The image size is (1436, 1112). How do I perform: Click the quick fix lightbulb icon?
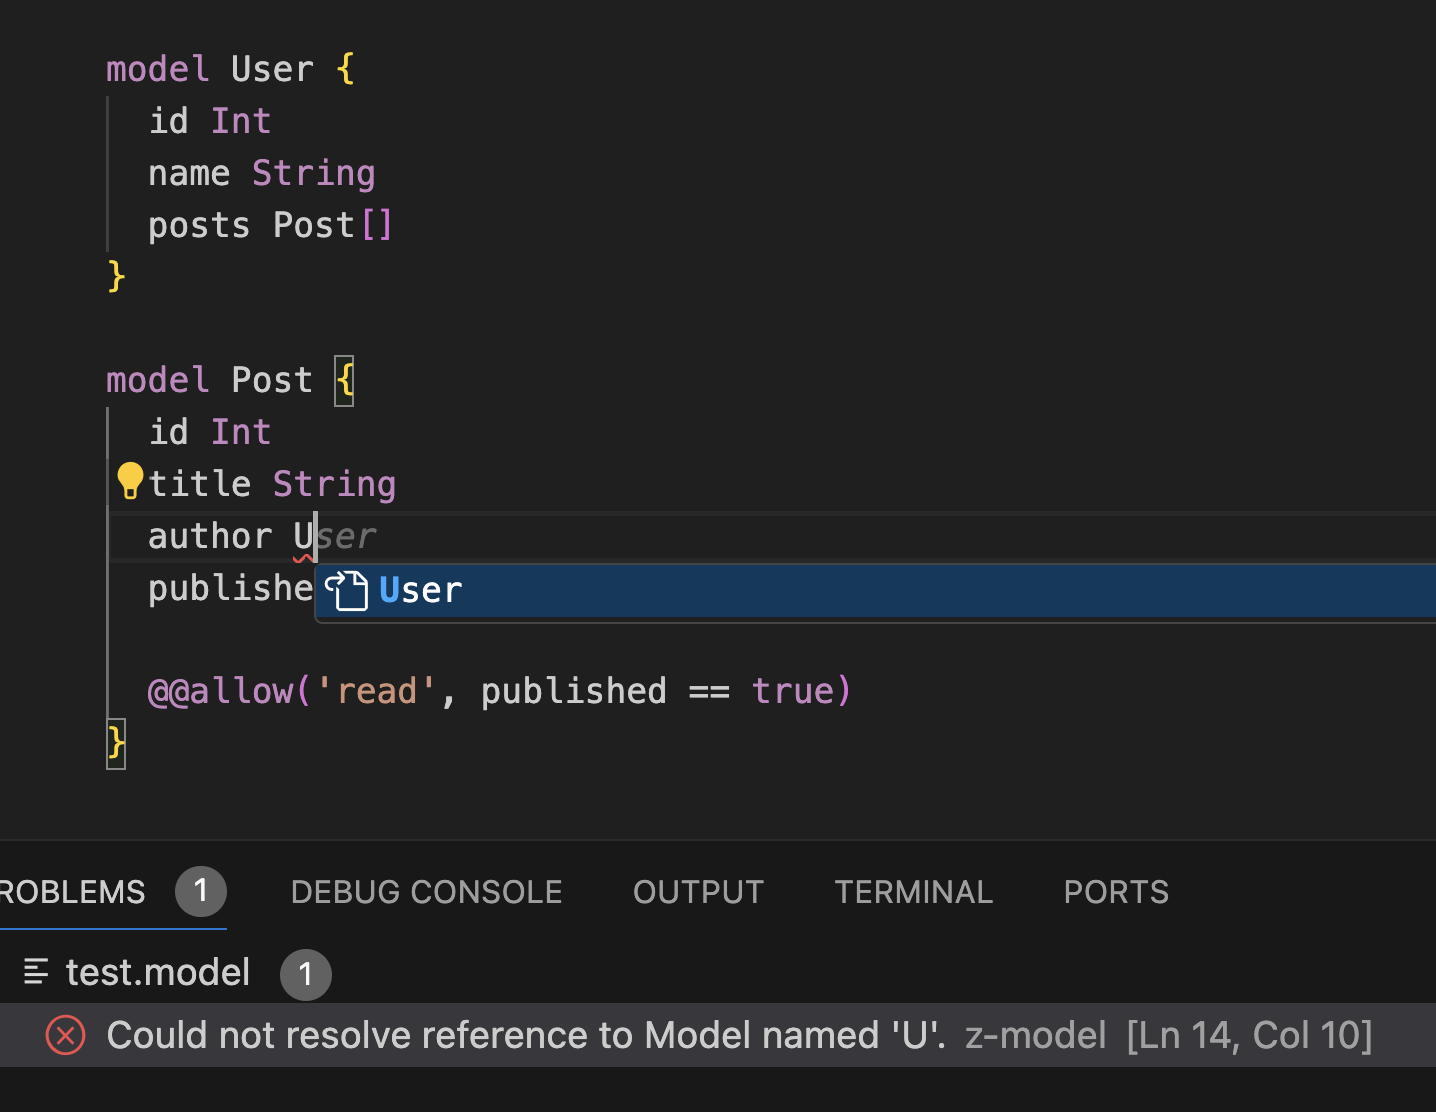coord(129,480)
